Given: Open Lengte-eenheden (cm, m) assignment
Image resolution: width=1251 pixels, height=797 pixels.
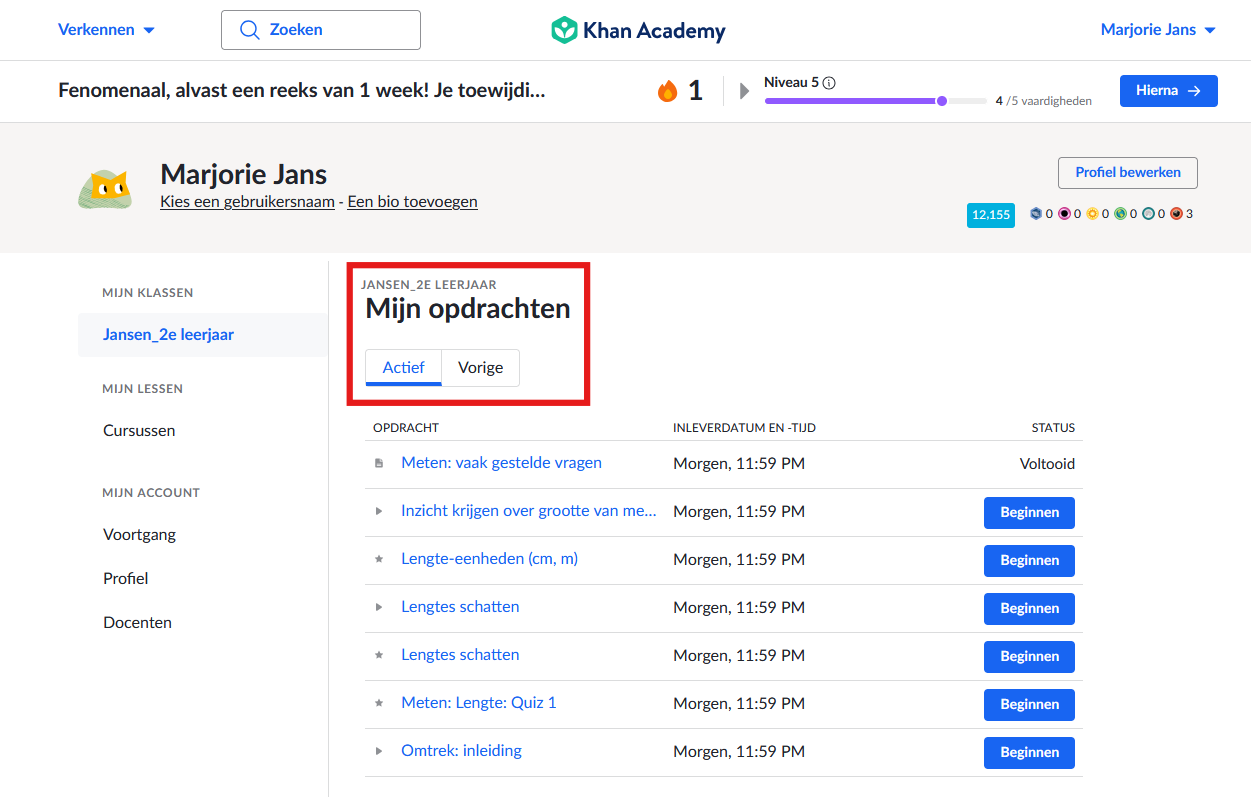Looking at the screenshot, I should tap(489, 559).
